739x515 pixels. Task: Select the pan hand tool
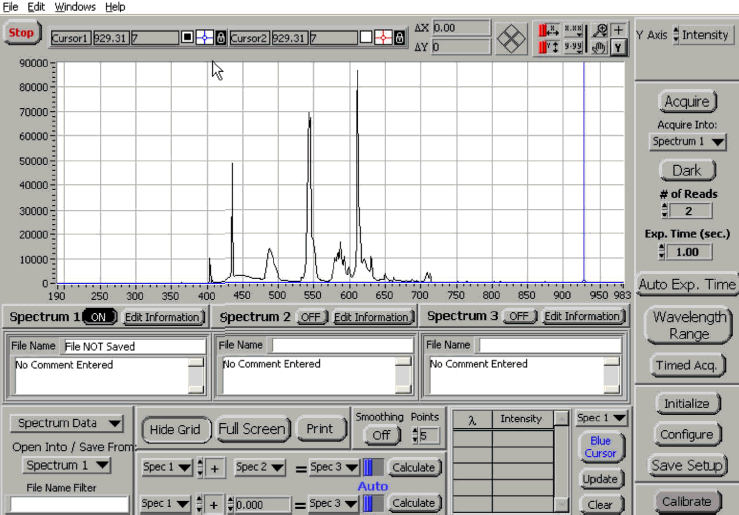tap(601, 47)
